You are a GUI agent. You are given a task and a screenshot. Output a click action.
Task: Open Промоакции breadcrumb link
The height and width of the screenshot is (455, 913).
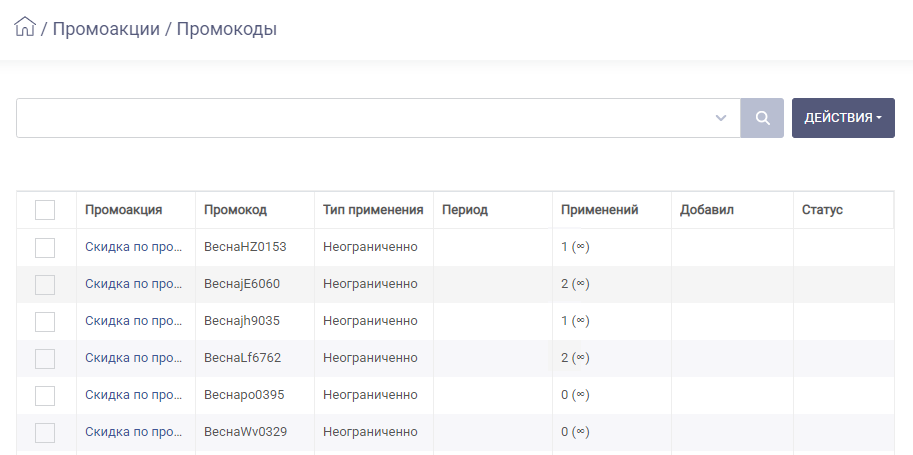point(106,29)
